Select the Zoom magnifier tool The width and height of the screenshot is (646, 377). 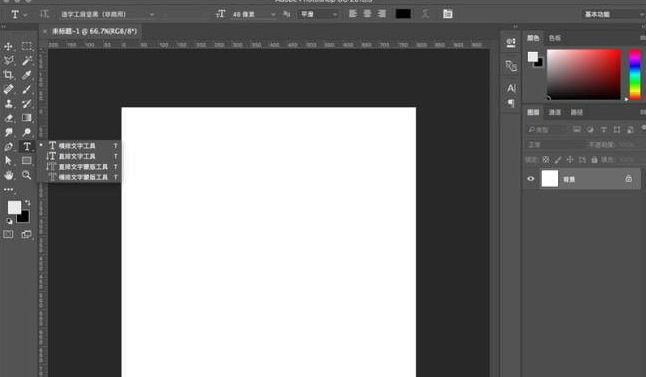click(27, 175)
